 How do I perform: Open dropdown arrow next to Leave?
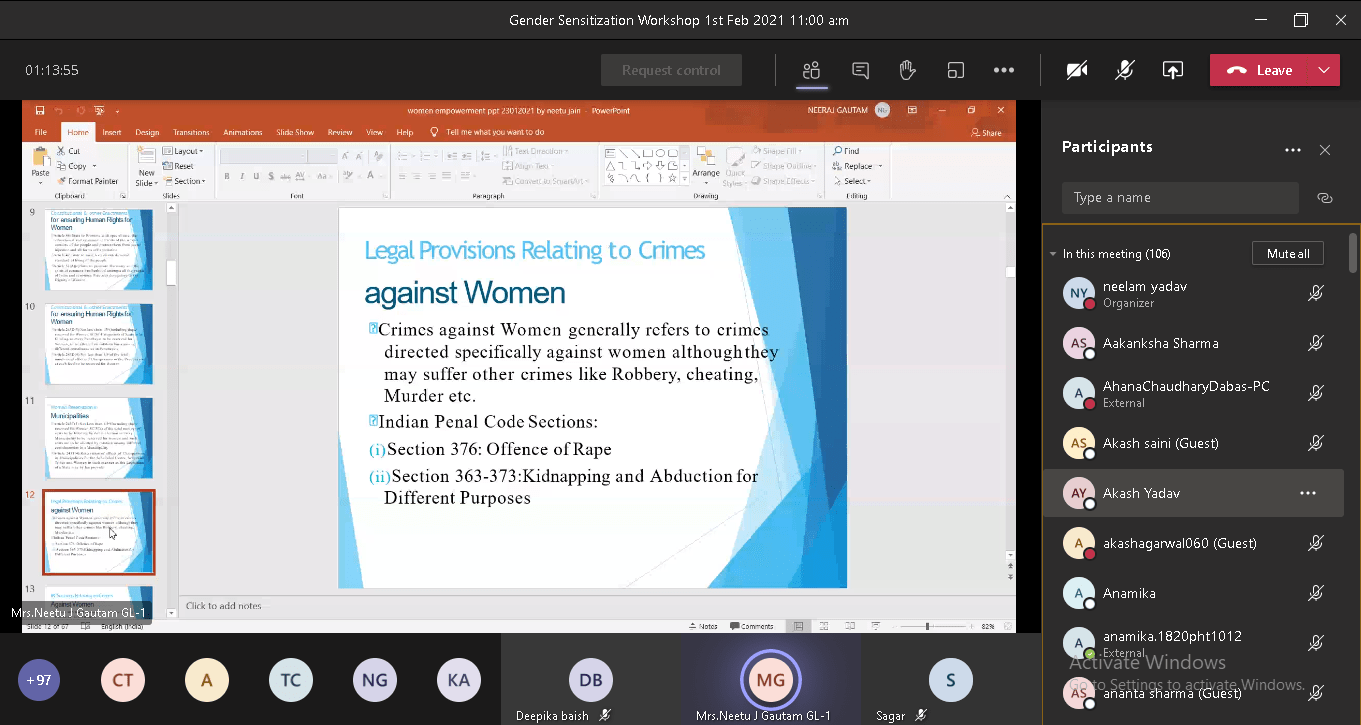(1324, 70)
